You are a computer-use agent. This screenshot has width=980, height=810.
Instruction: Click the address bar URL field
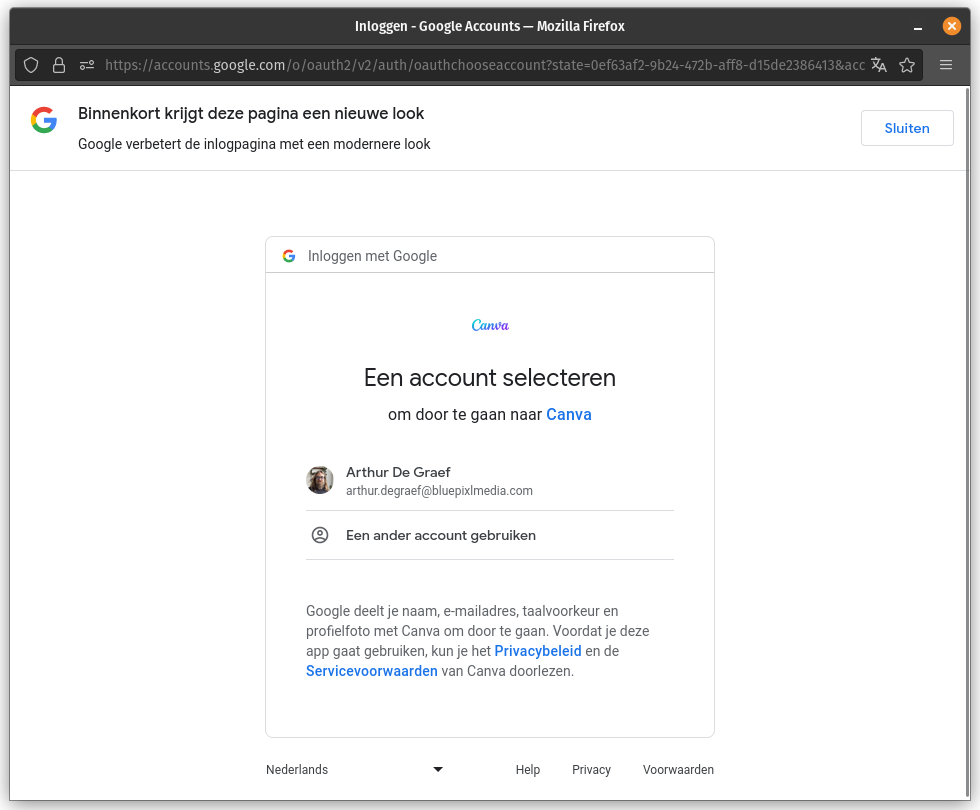[x=484, y=65]
